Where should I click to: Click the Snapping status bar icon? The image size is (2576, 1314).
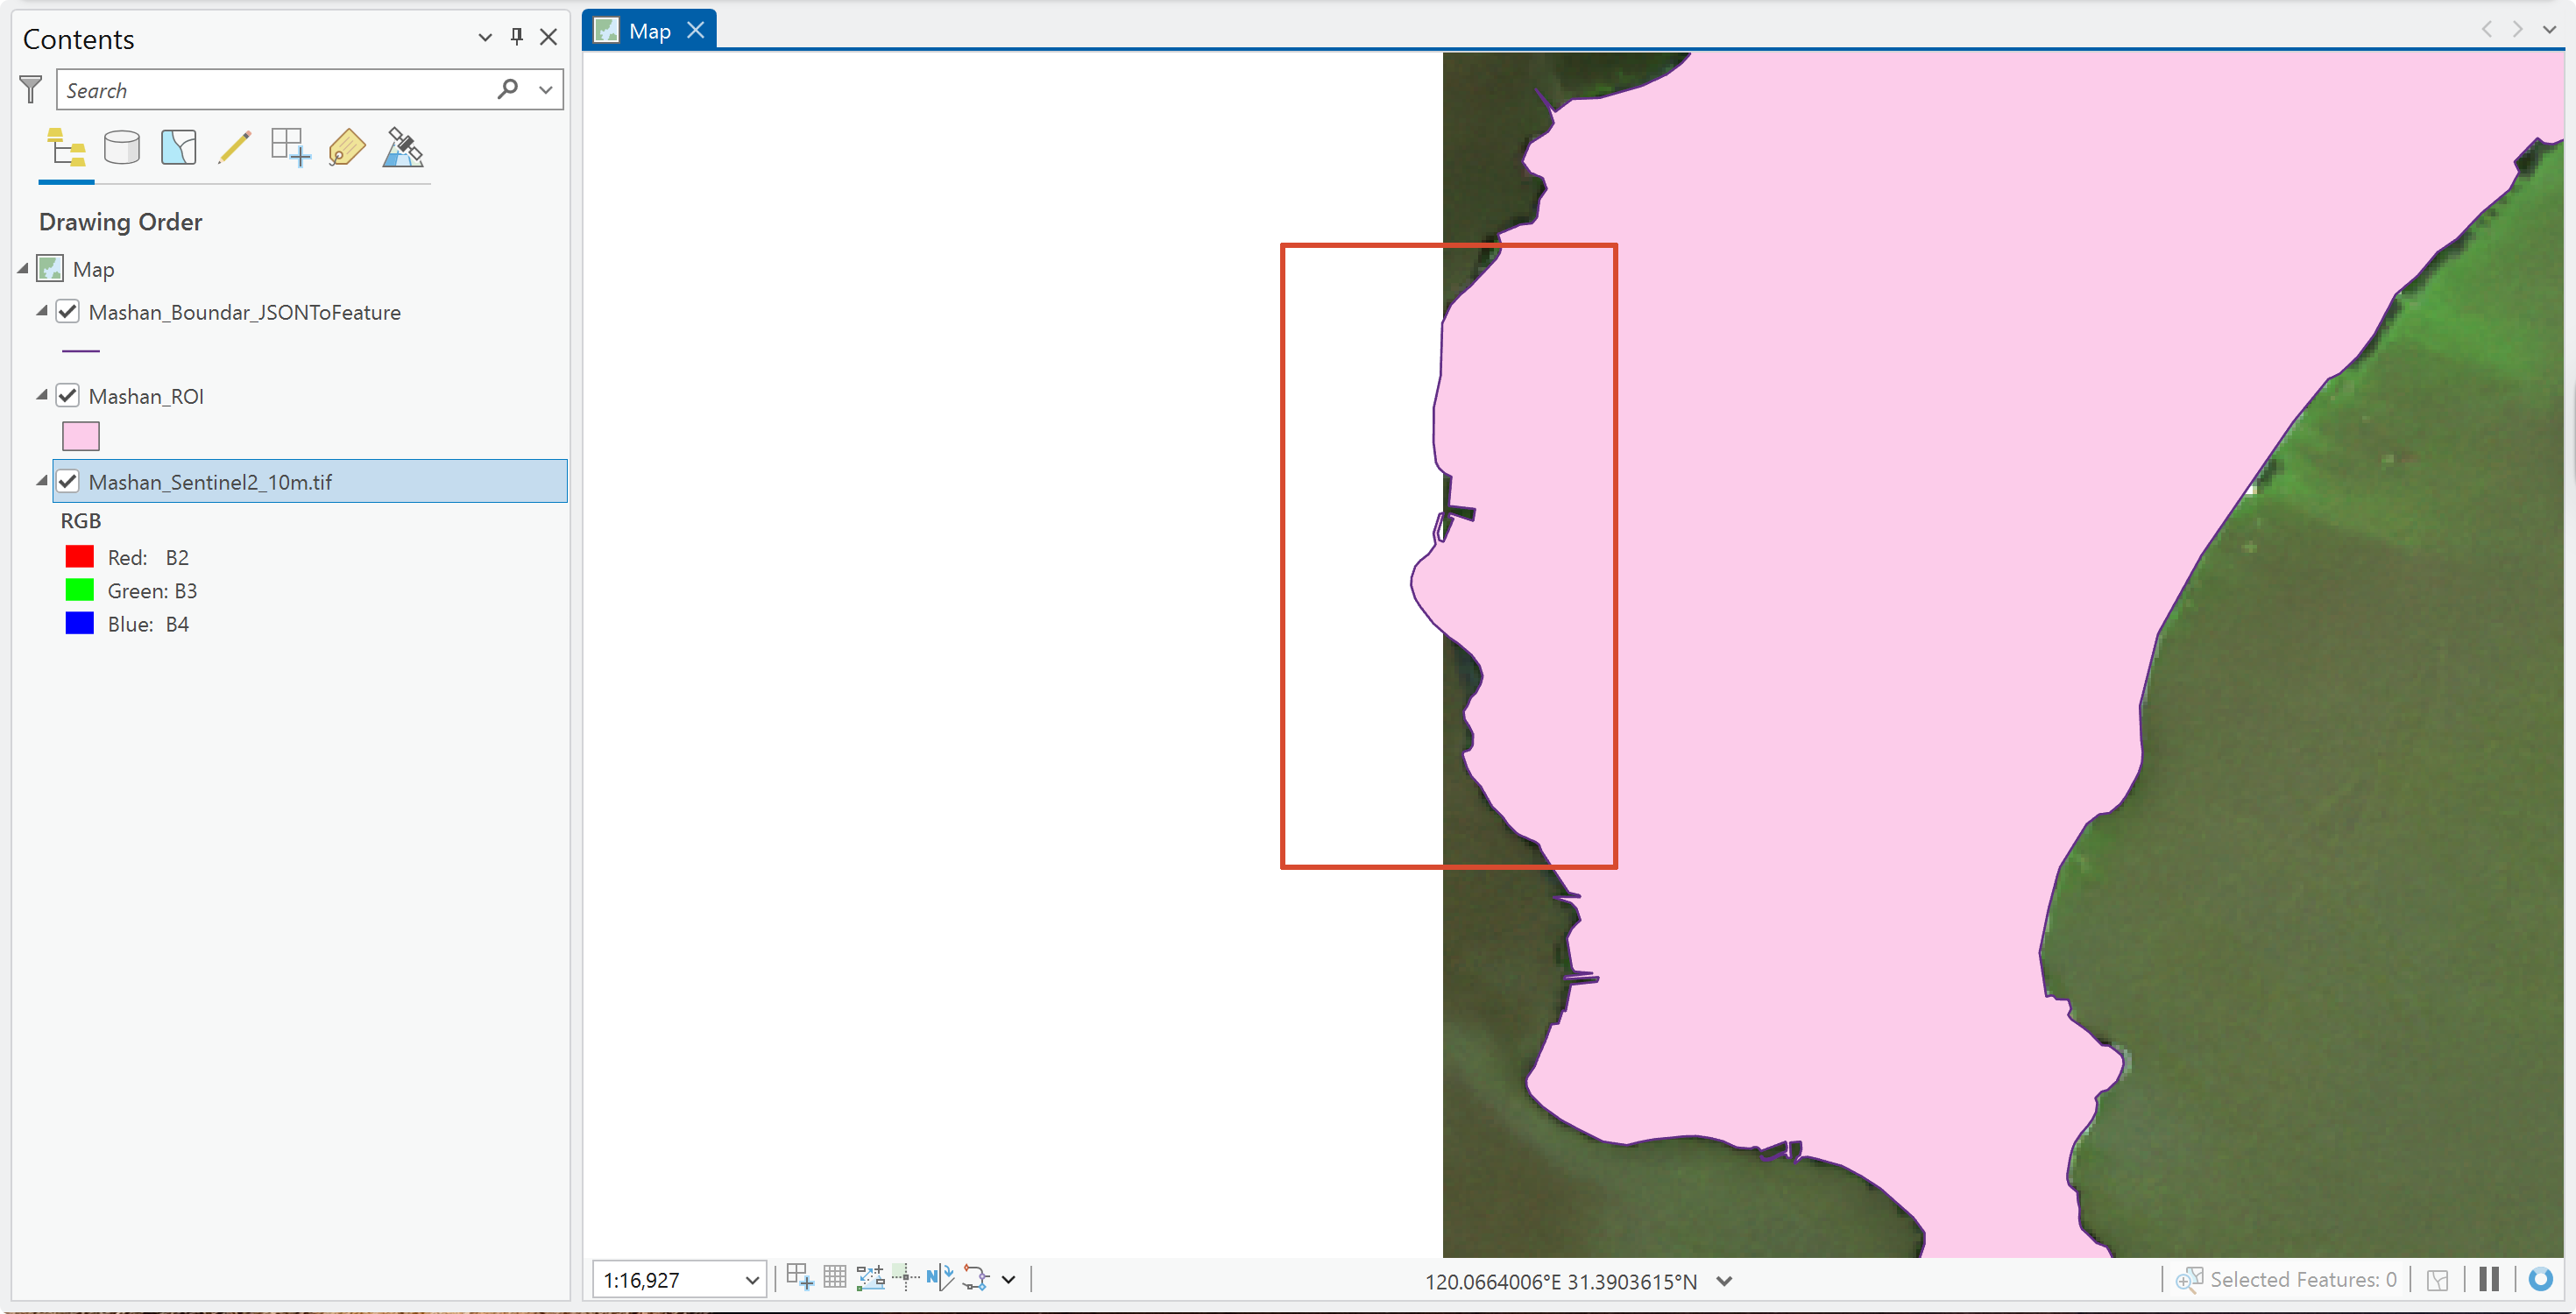pos(799,1278)
